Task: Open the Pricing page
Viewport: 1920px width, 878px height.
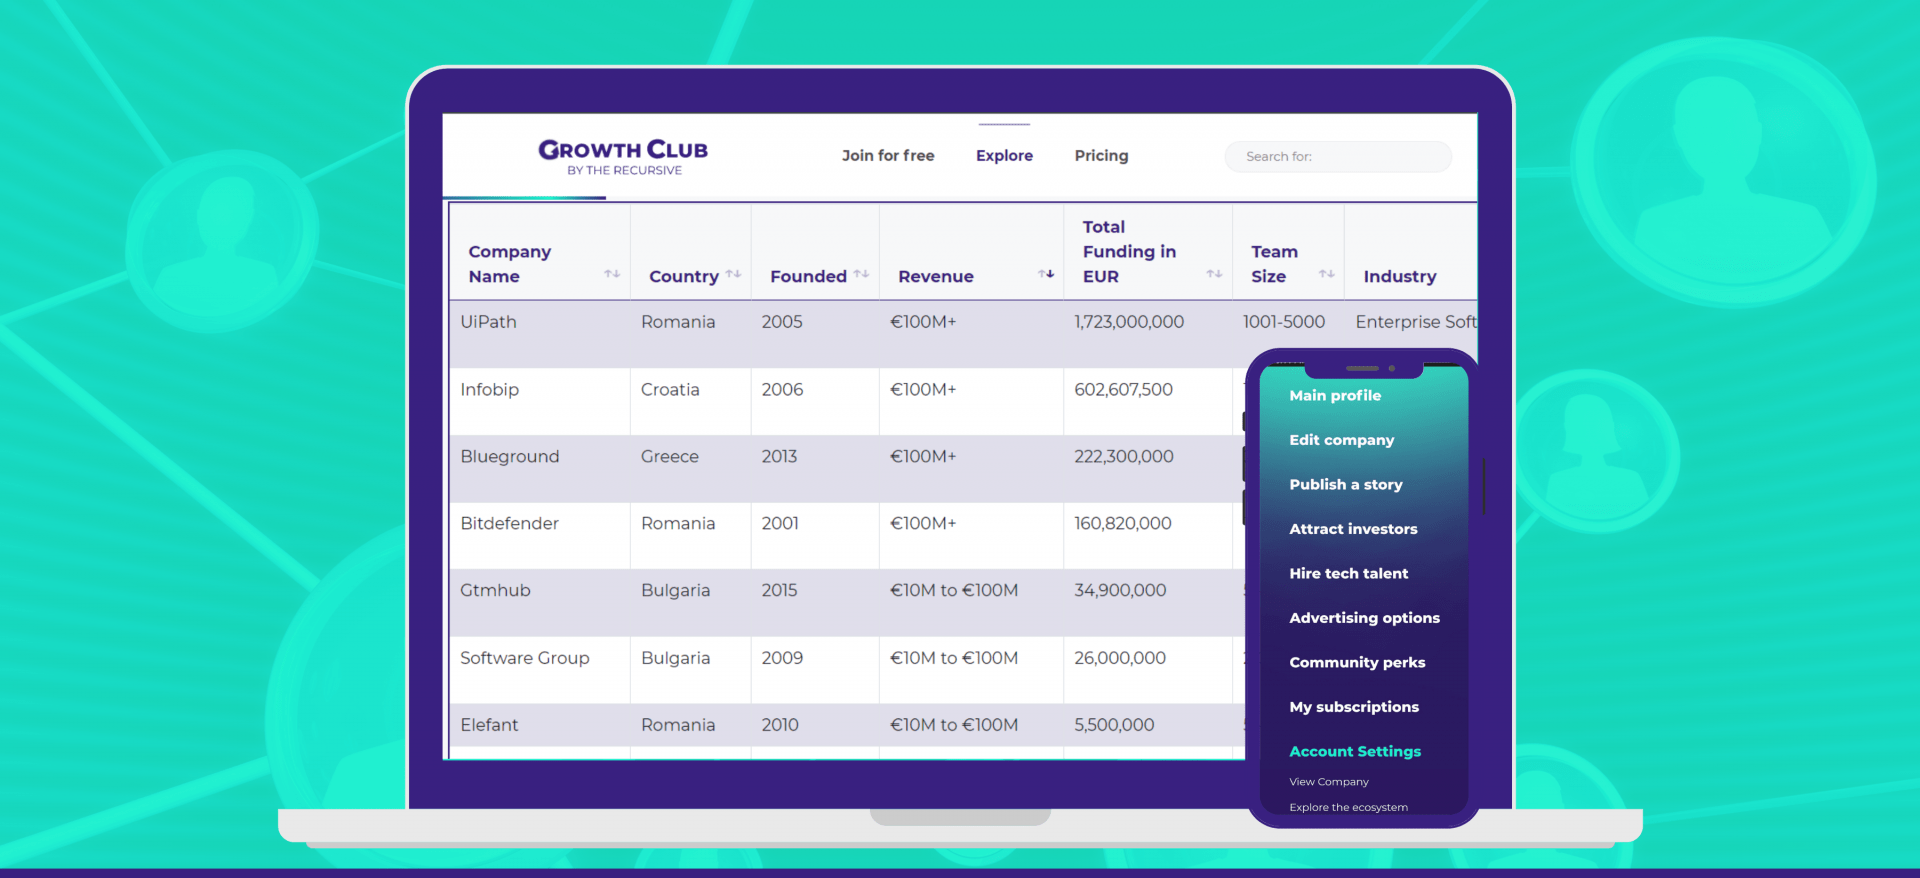Action: click(1101, 156)
